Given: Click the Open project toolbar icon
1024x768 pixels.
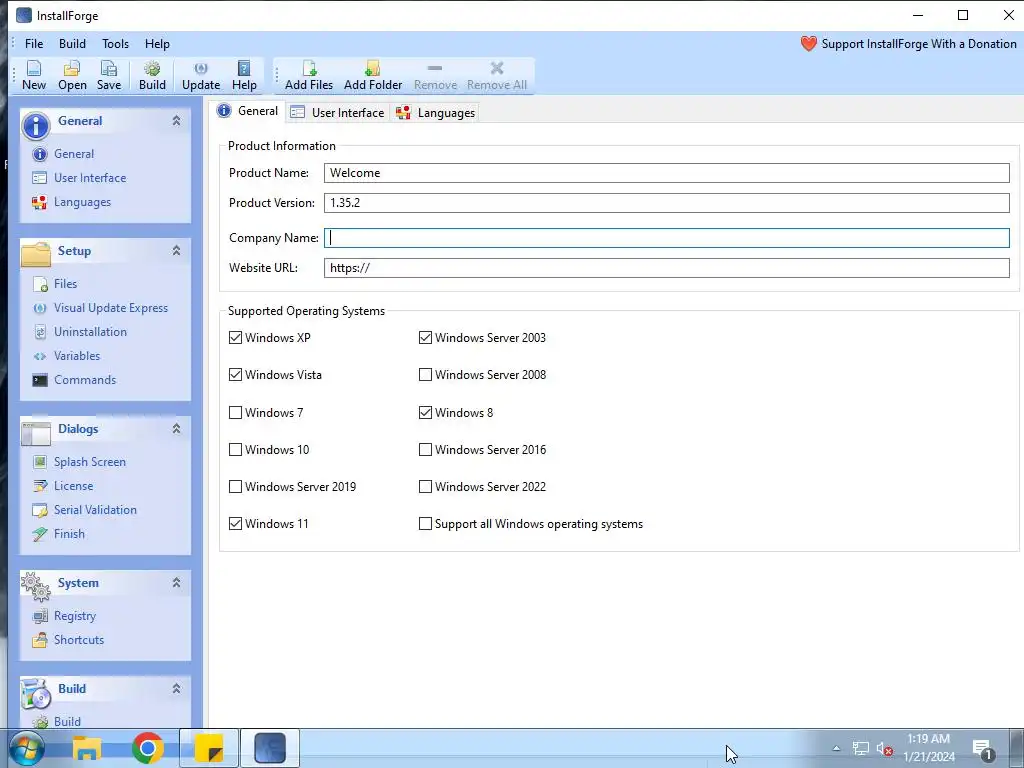Looking at the screenshot, I should click(x=72, y=76).
